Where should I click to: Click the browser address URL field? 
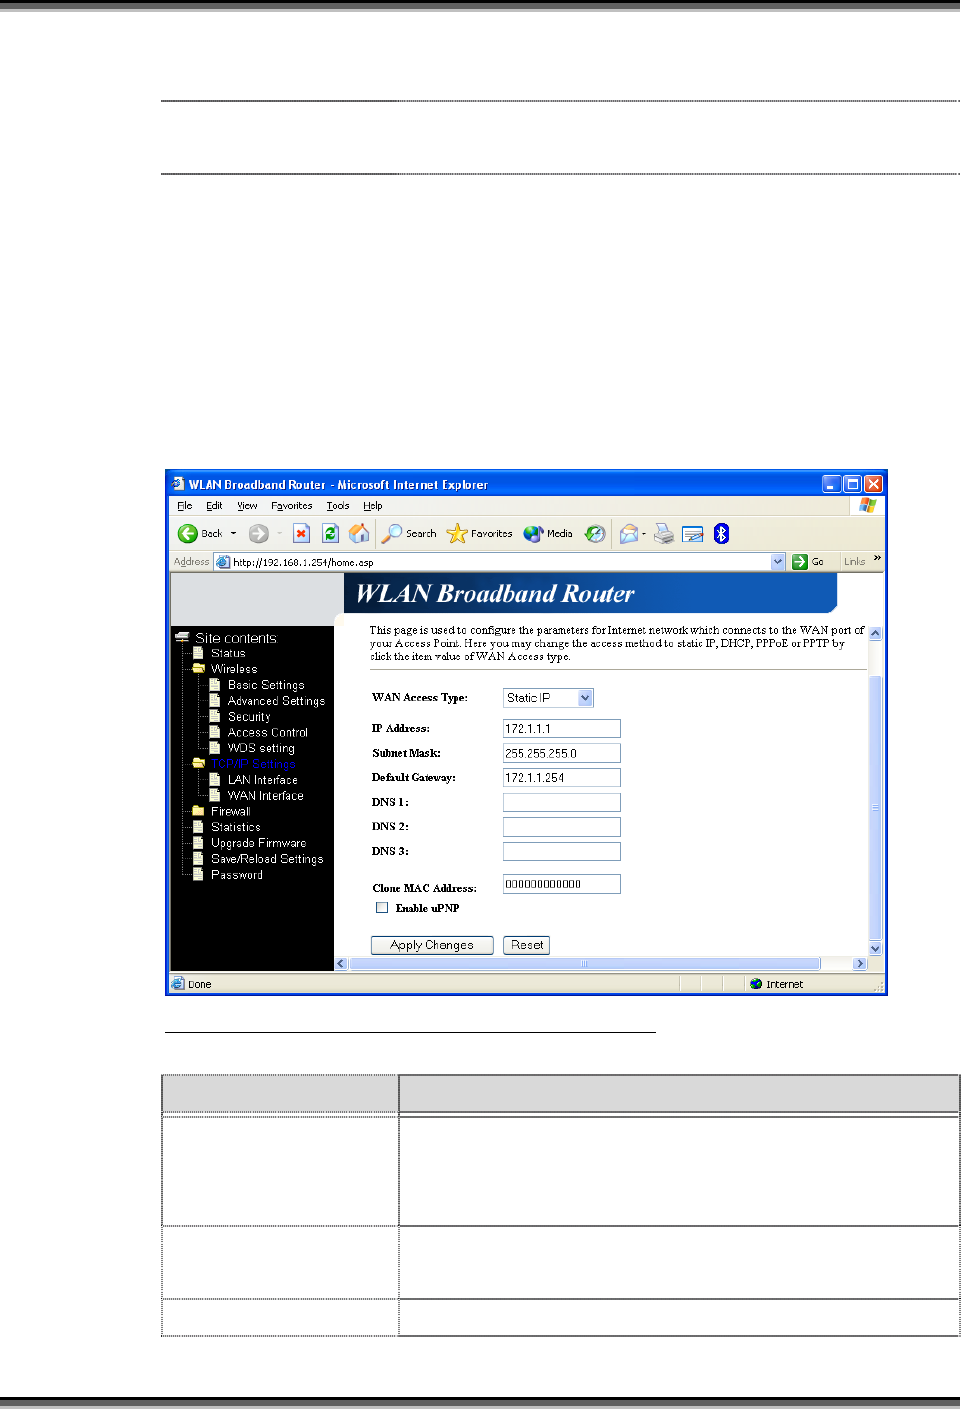point(500,562)
